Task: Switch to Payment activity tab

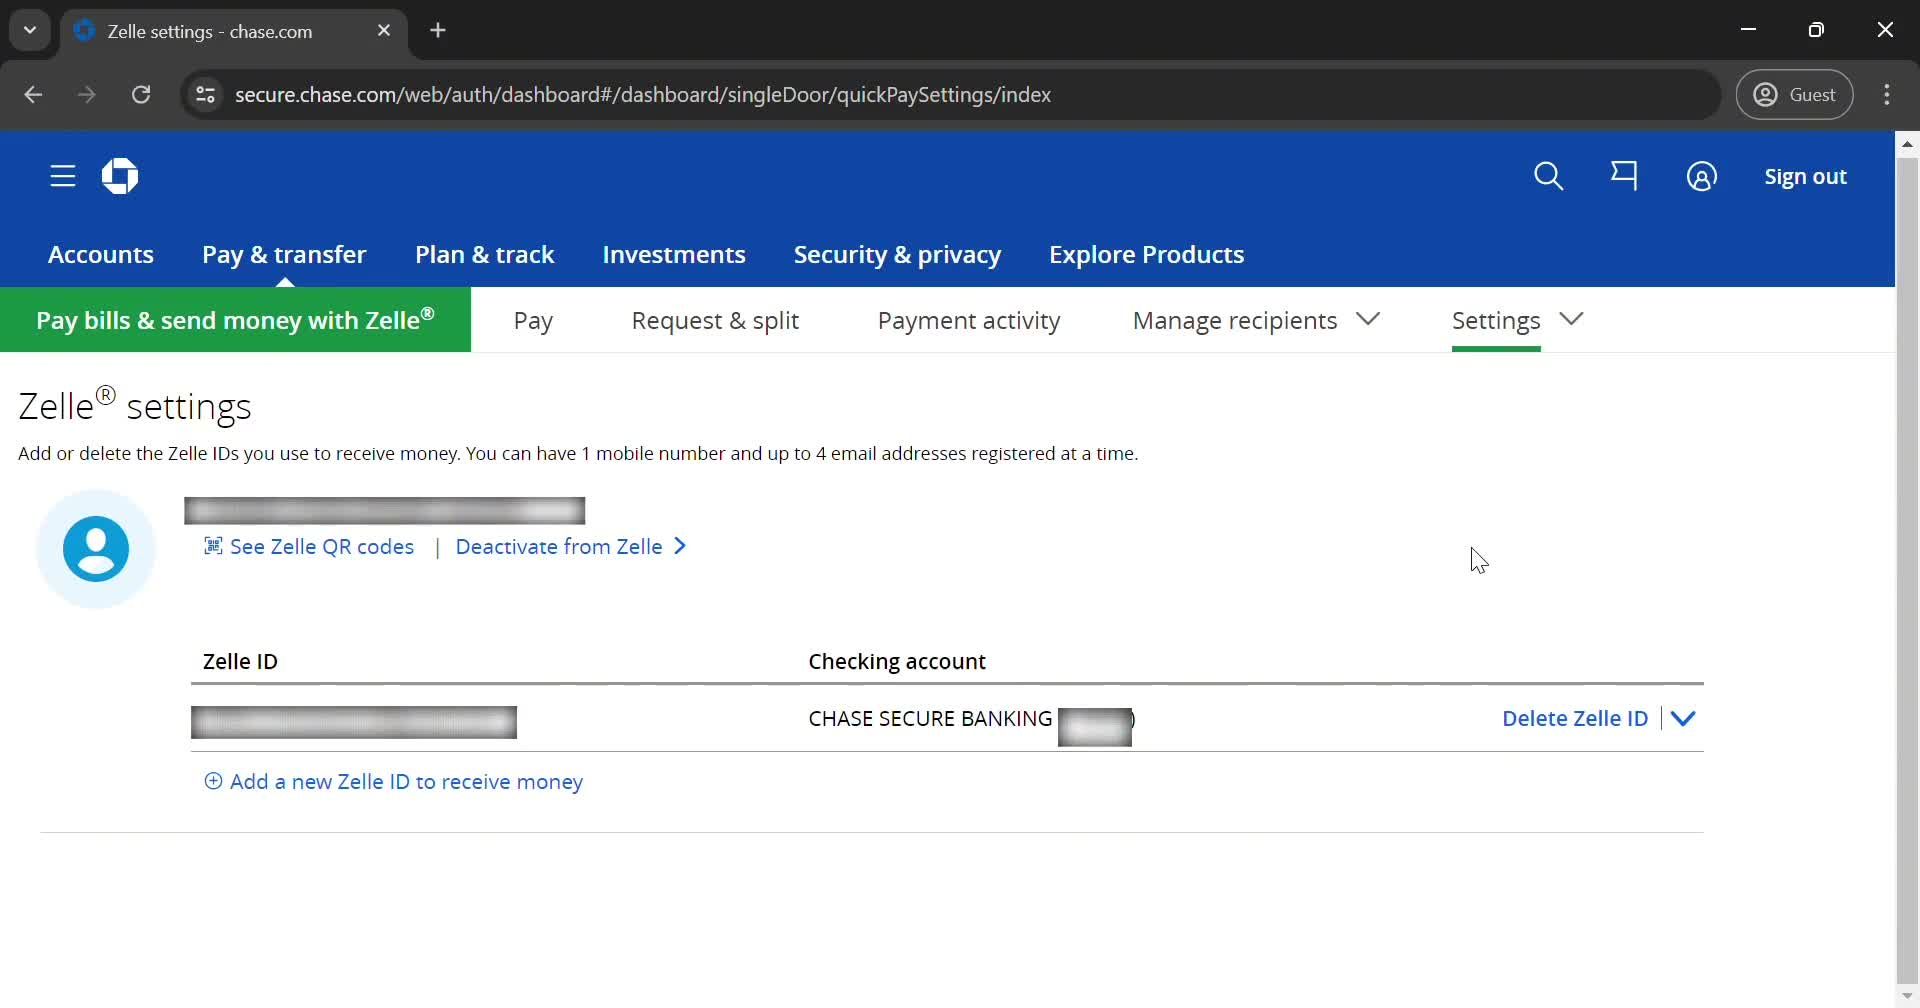Action: click(969, 321)
